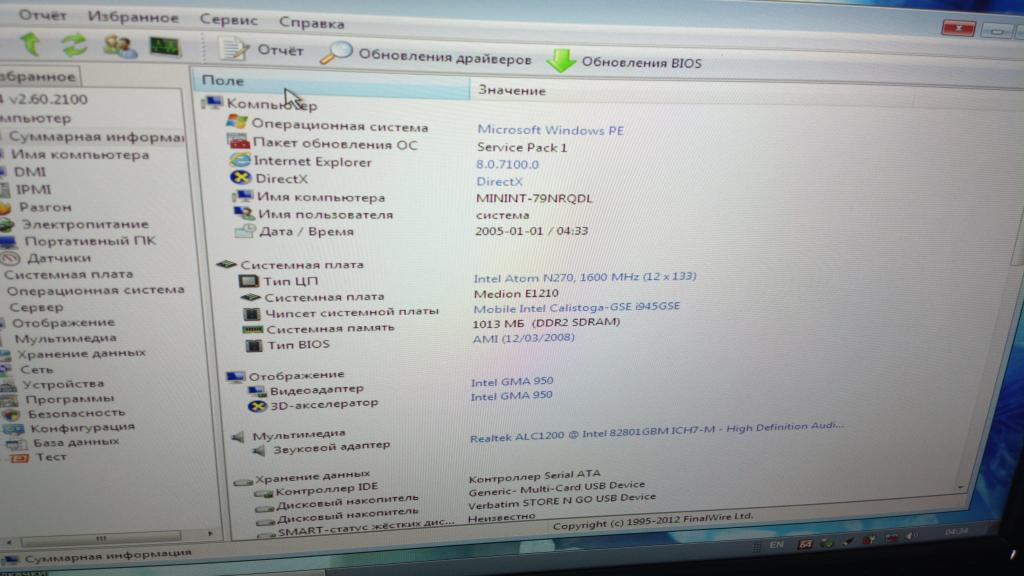This screenshot has width=1024, height=576.
Task: Click the Звуковой адаптер speaker icon
Action: coord(260,450)
